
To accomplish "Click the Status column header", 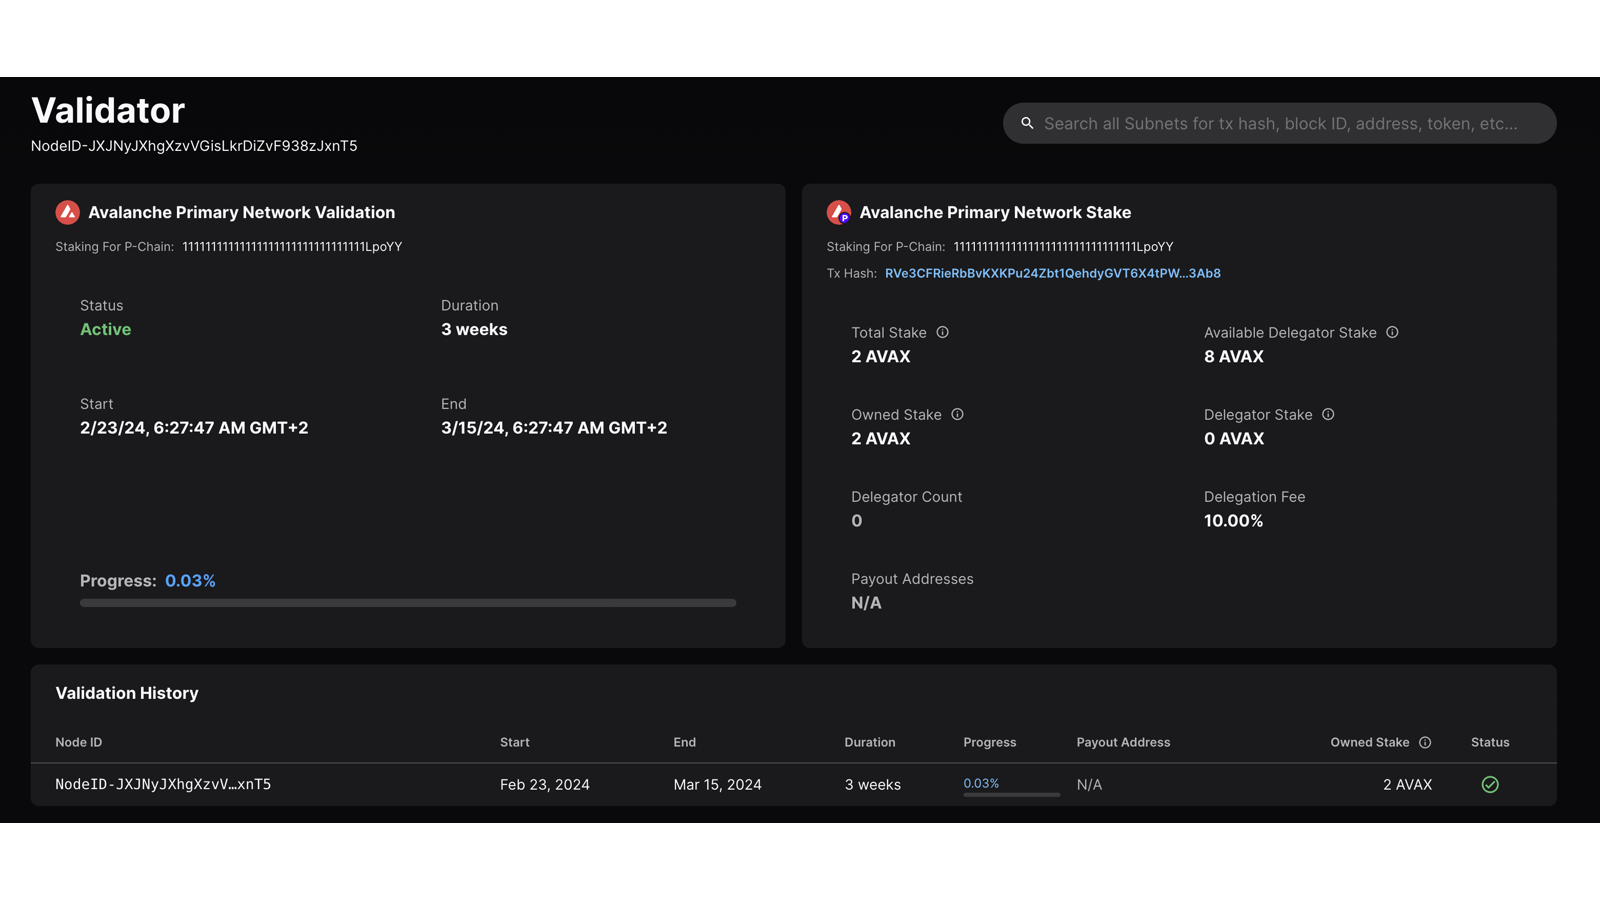I will click(x=1490, y=742).
